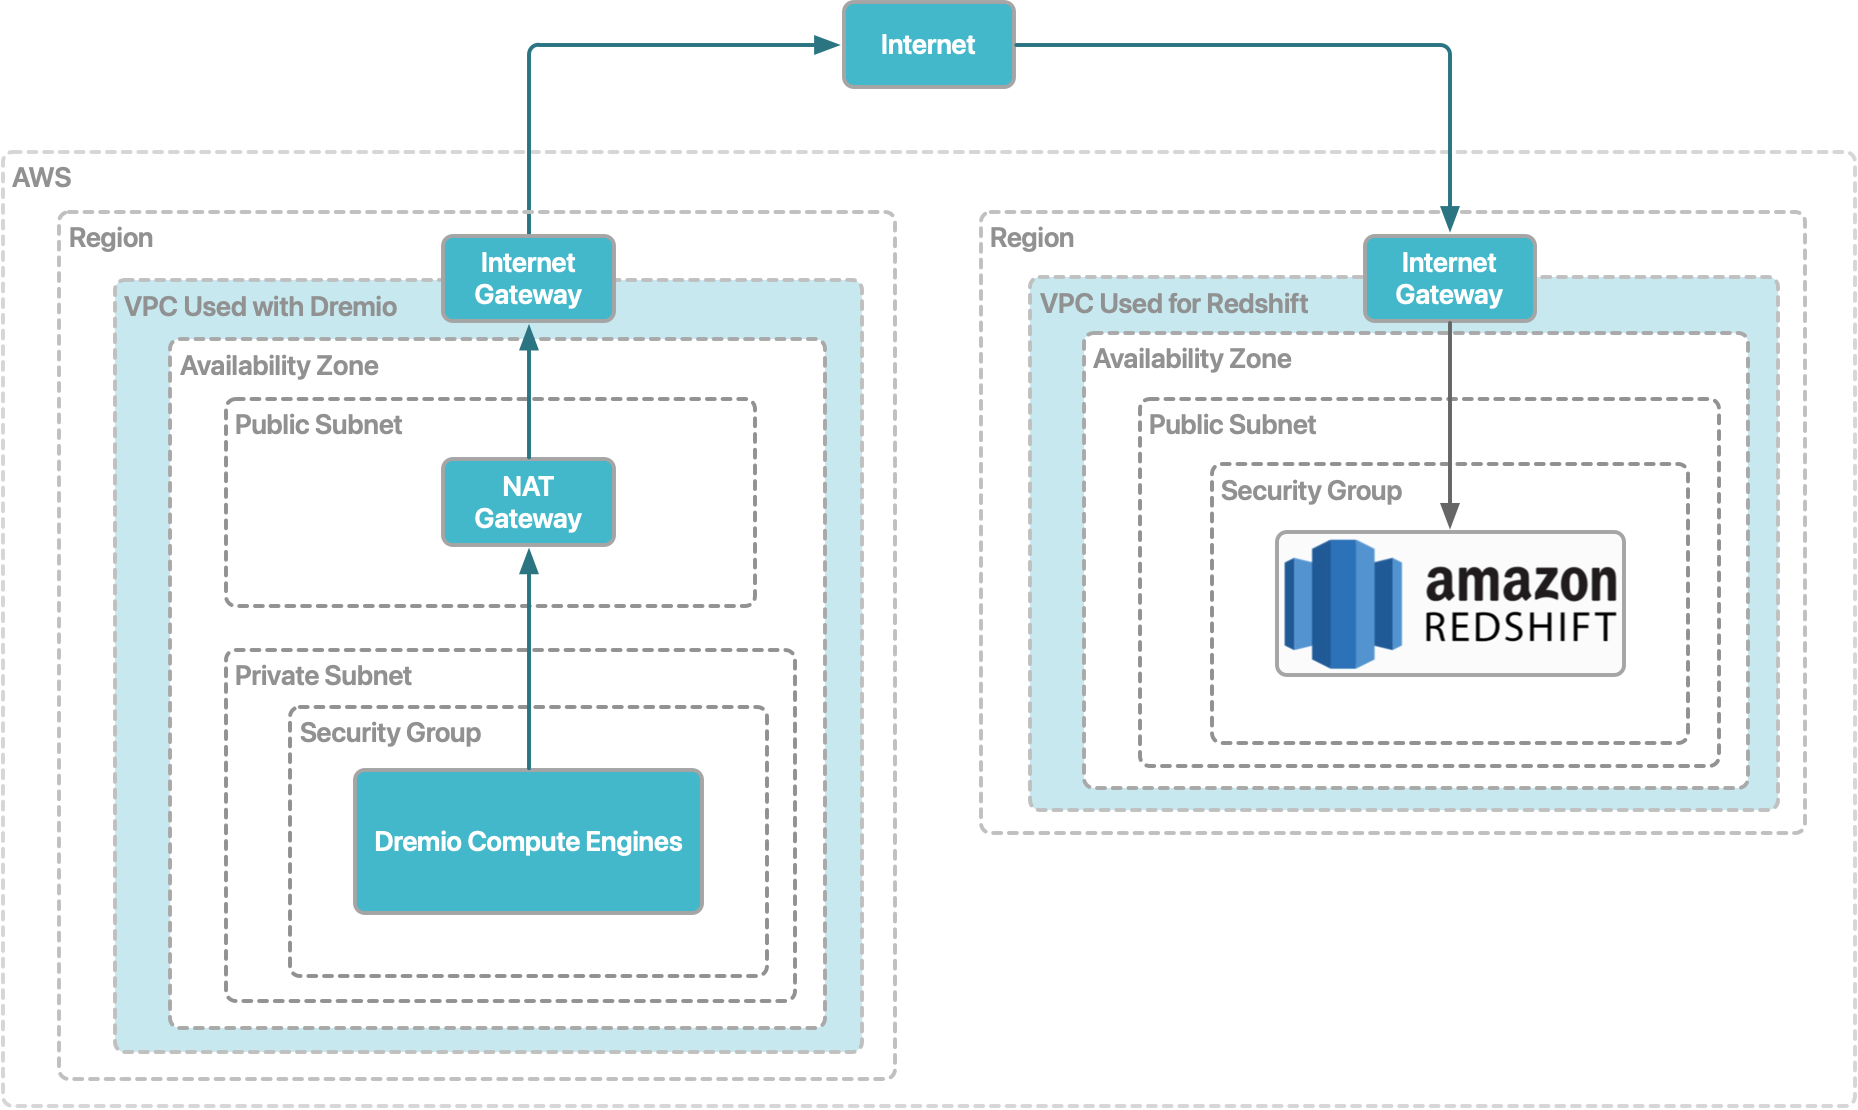Screen dimensions: 1858x1110
Task: Click the Security Group label above the Redshift logo
Action: point(1311,491)
